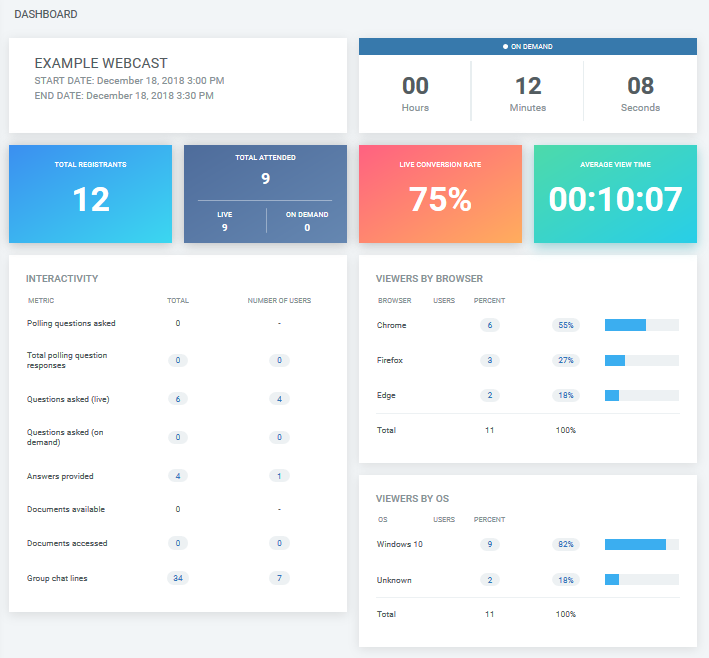Select the EXAMPLE WEBCAST title

tap(101, 63)
